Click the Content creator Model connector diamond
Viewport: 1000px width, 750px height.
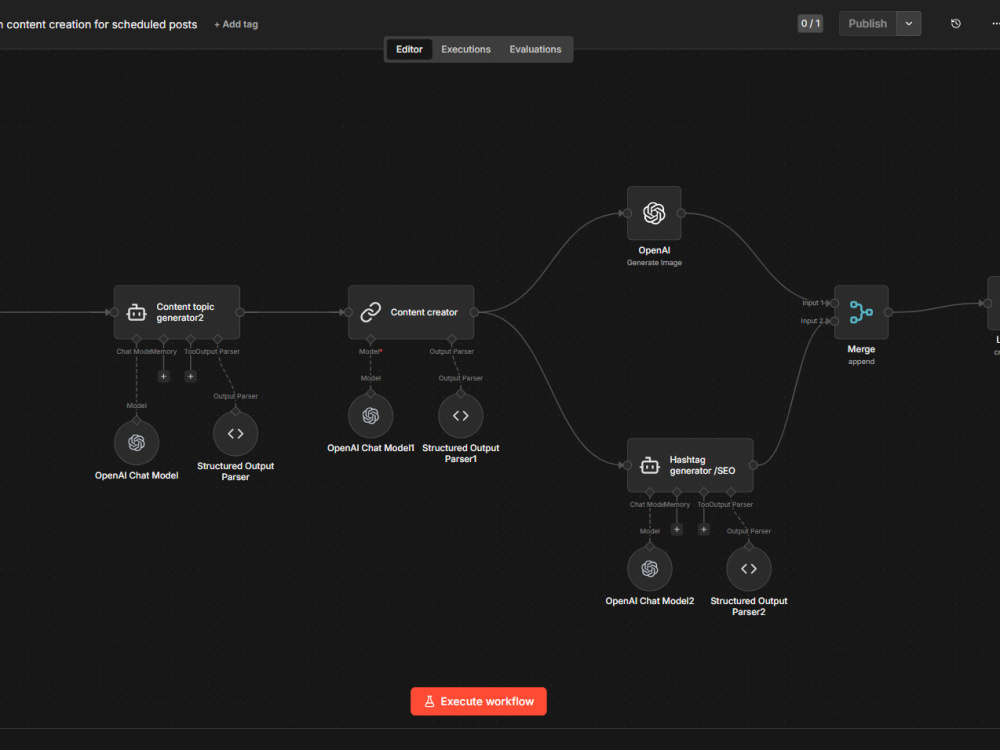click(x=371, y=339)
